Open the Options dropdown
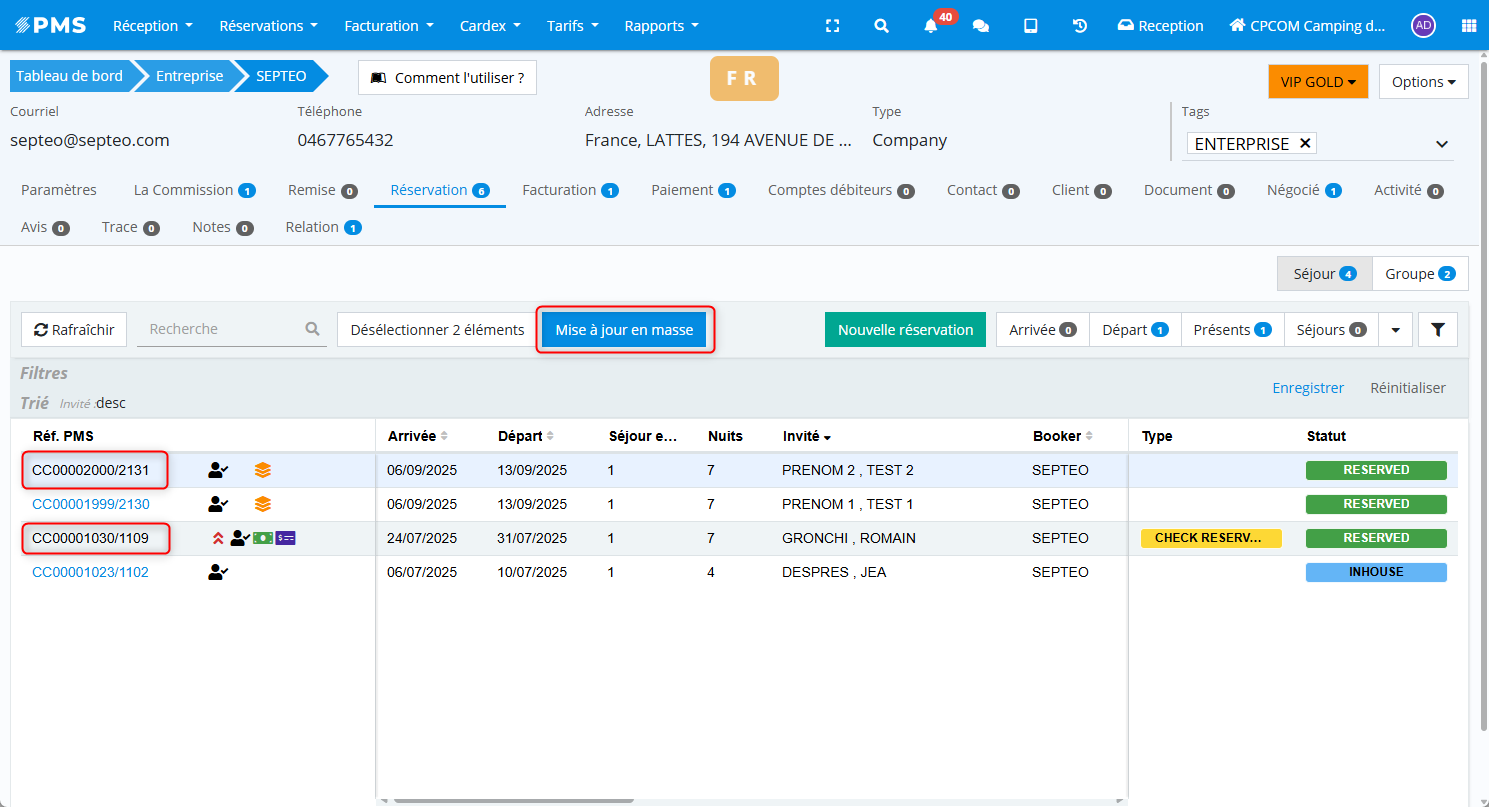 (x=1423, y=82)
